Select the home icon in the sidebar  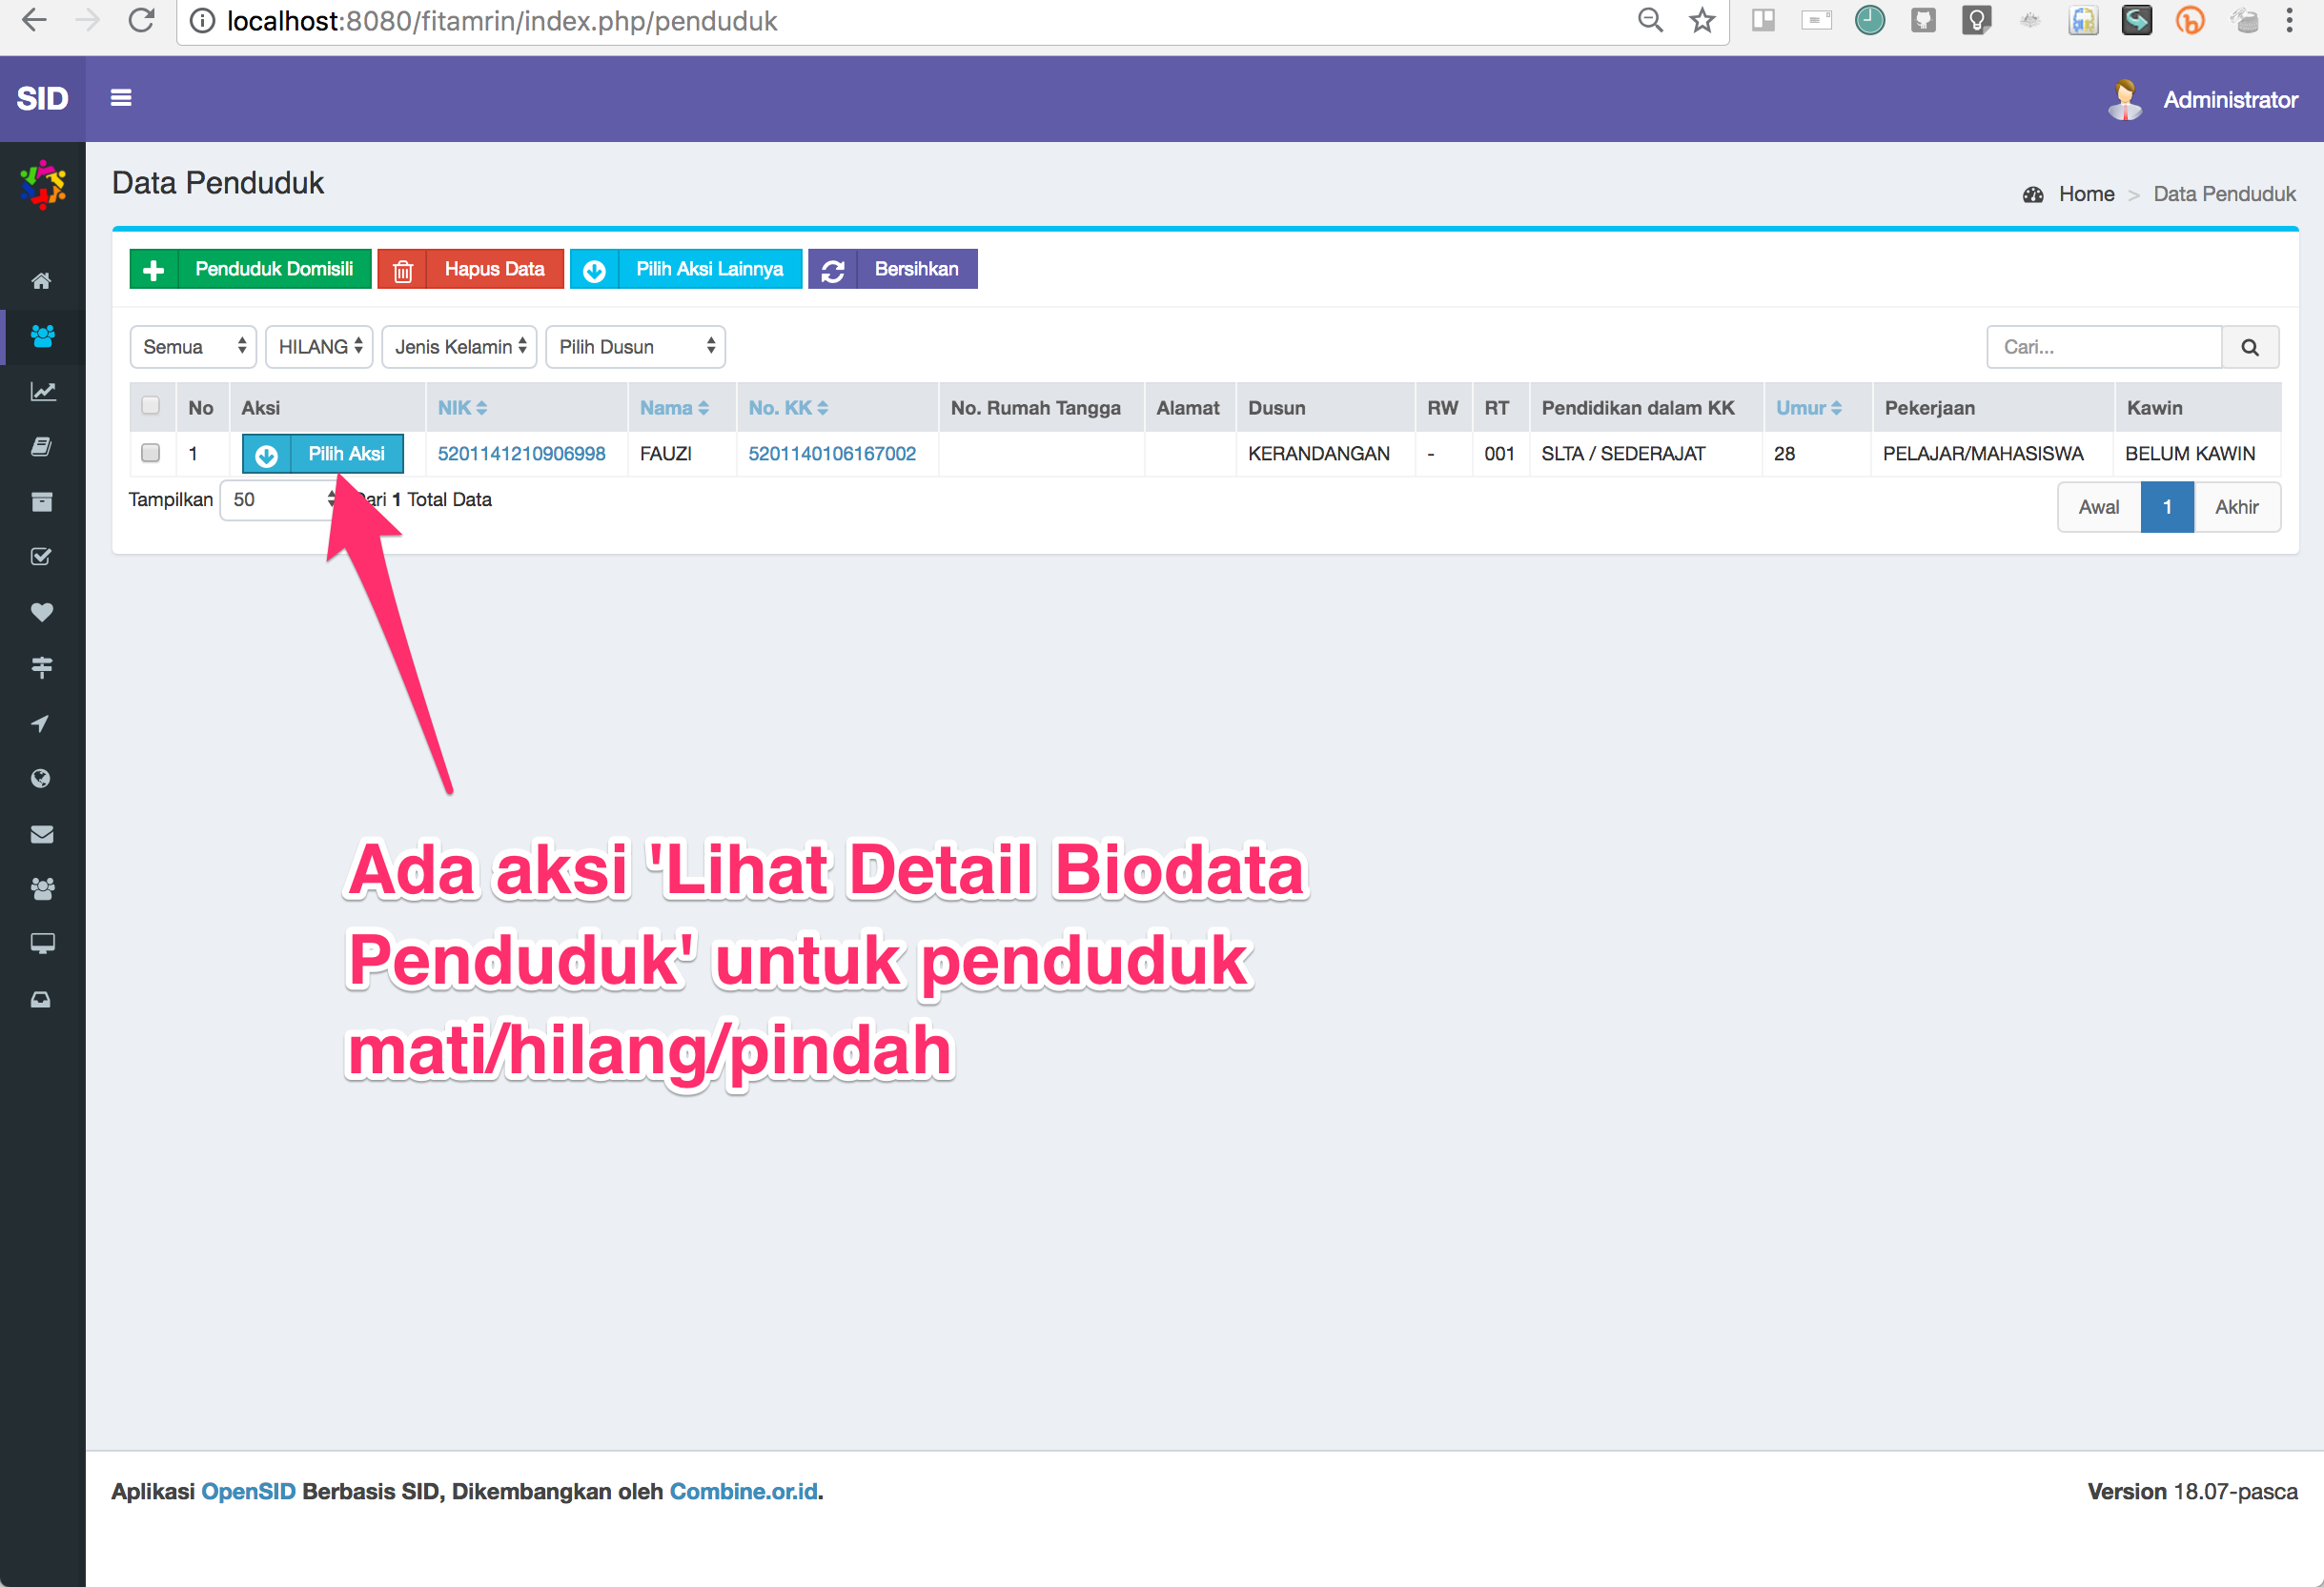click(42, 281)
